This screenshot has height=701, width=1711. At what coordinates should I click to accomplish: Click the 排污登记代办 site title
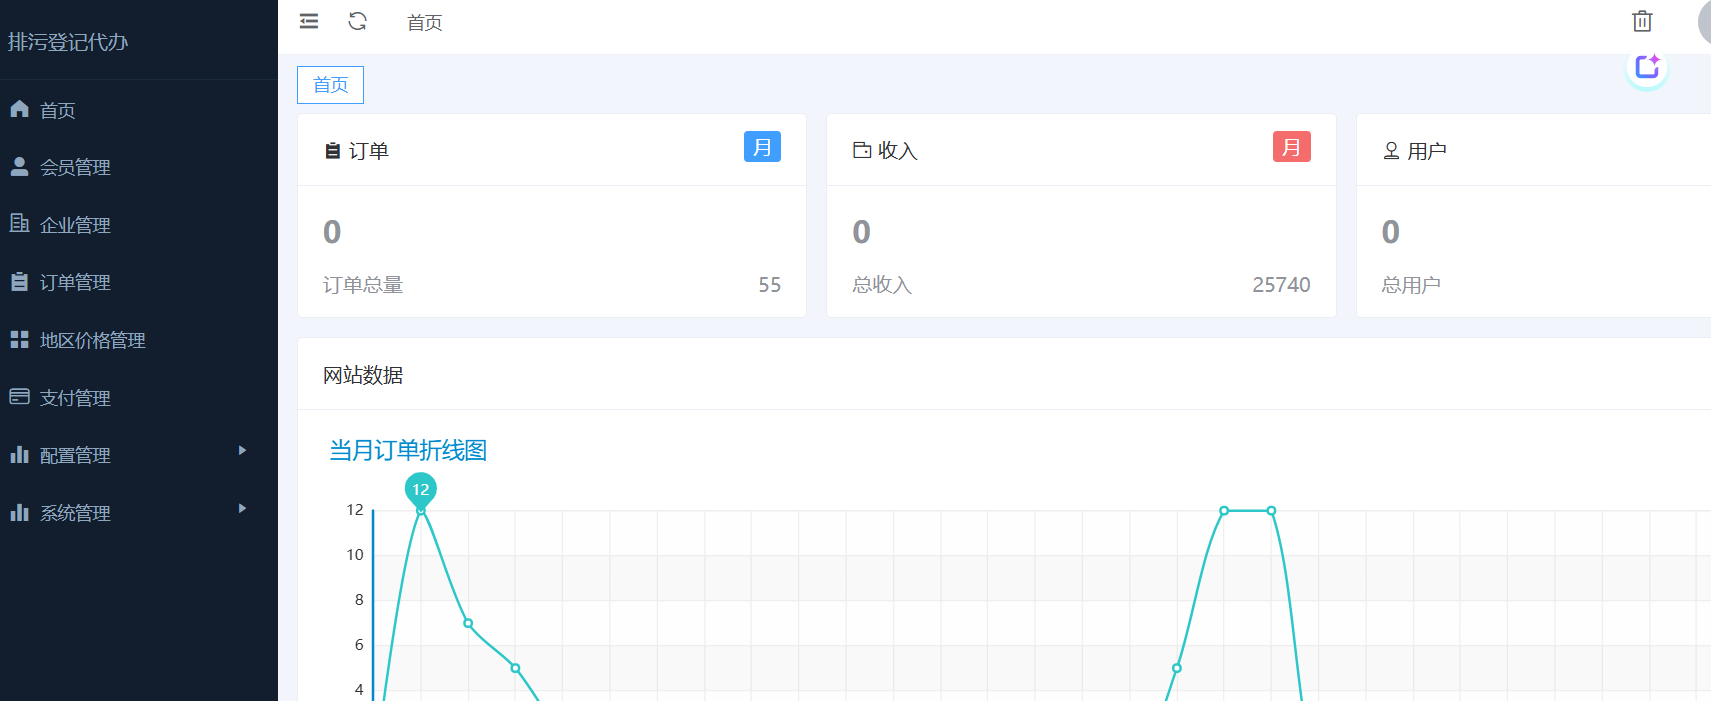(68, 42)
